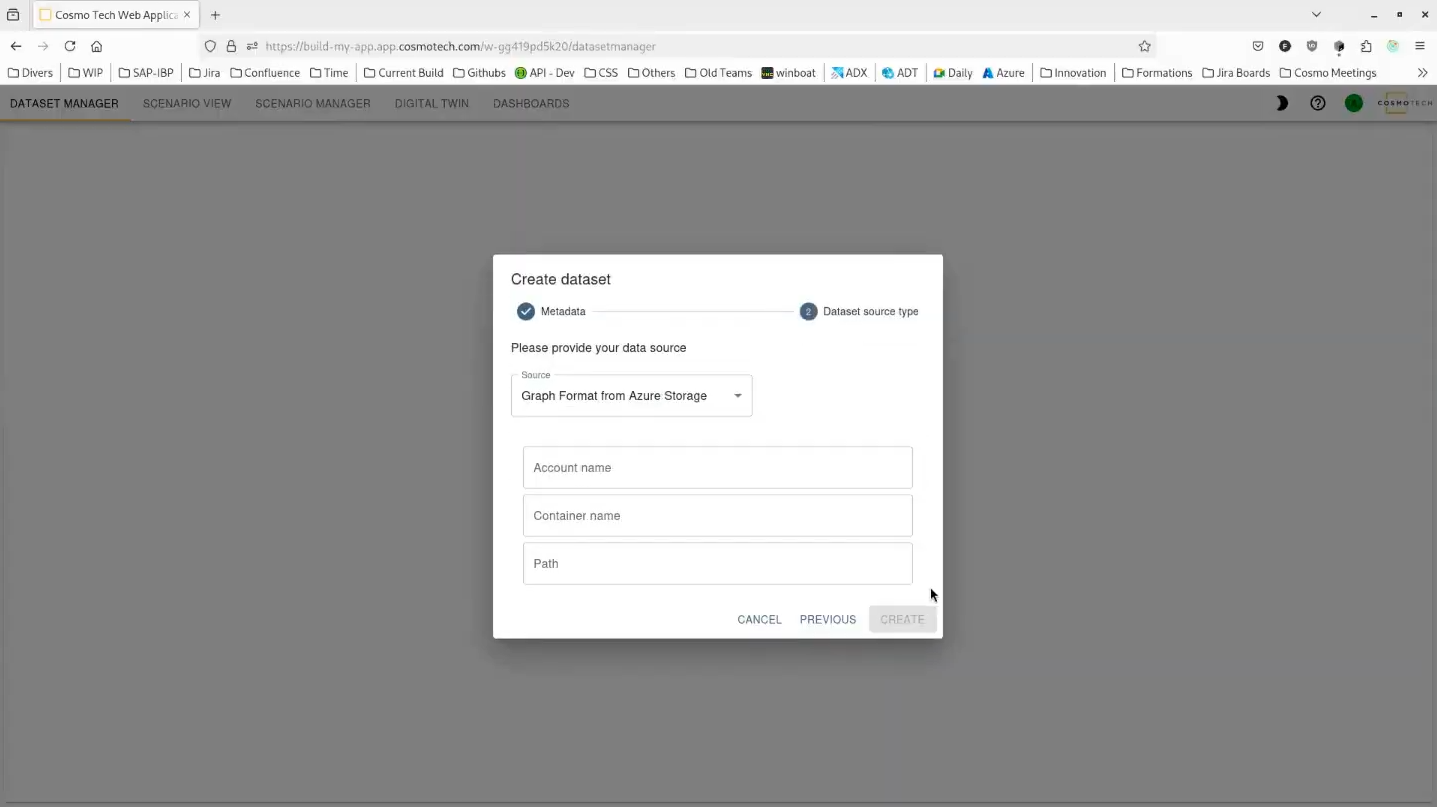Screen dimensions: 1437x807
Task: Open site shield tracking protection settings
Action: [x=210, y=46]
